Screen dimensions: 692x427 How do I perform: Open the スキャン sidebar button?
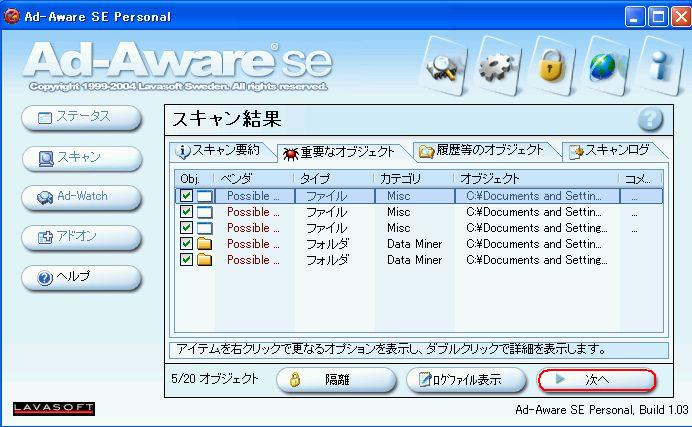pos(82,158)
